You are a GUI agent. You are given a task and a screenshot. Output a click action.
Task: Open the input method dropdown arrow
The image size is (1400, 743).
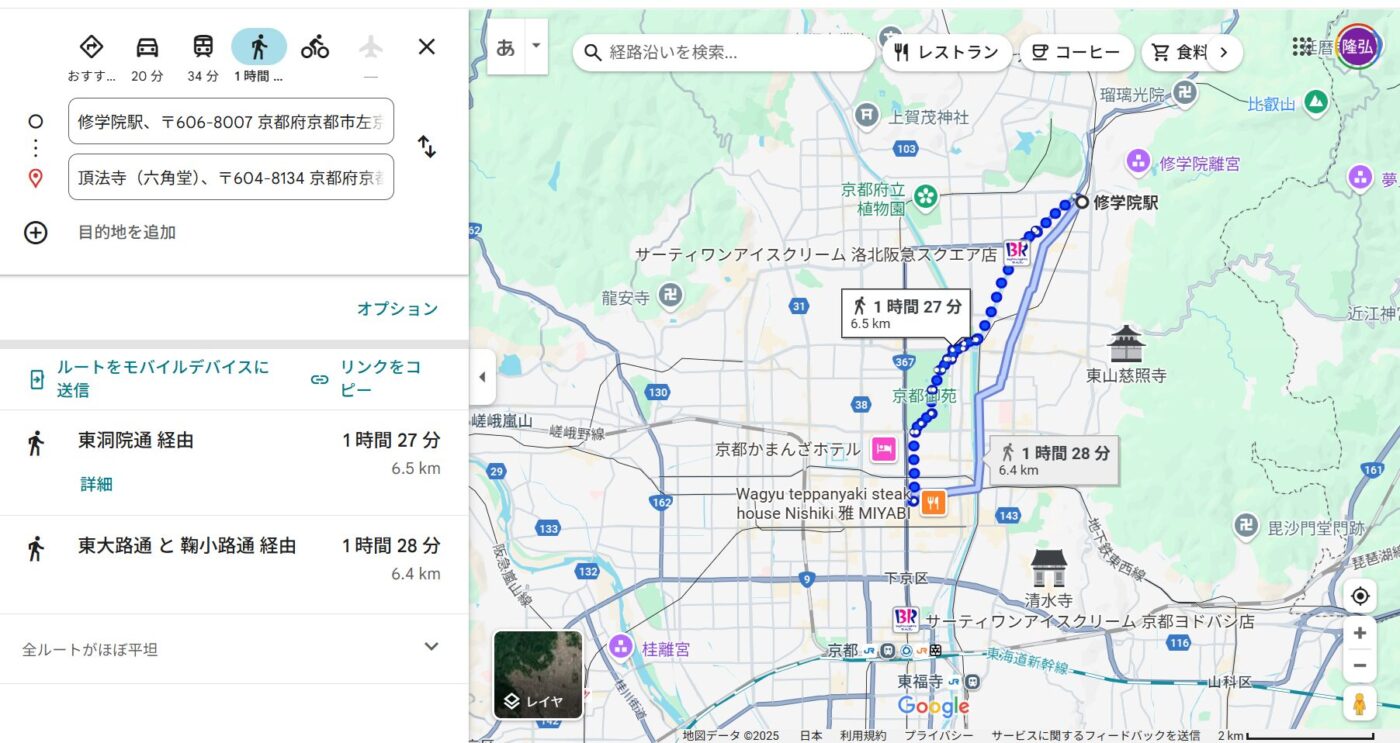[536, 46]
